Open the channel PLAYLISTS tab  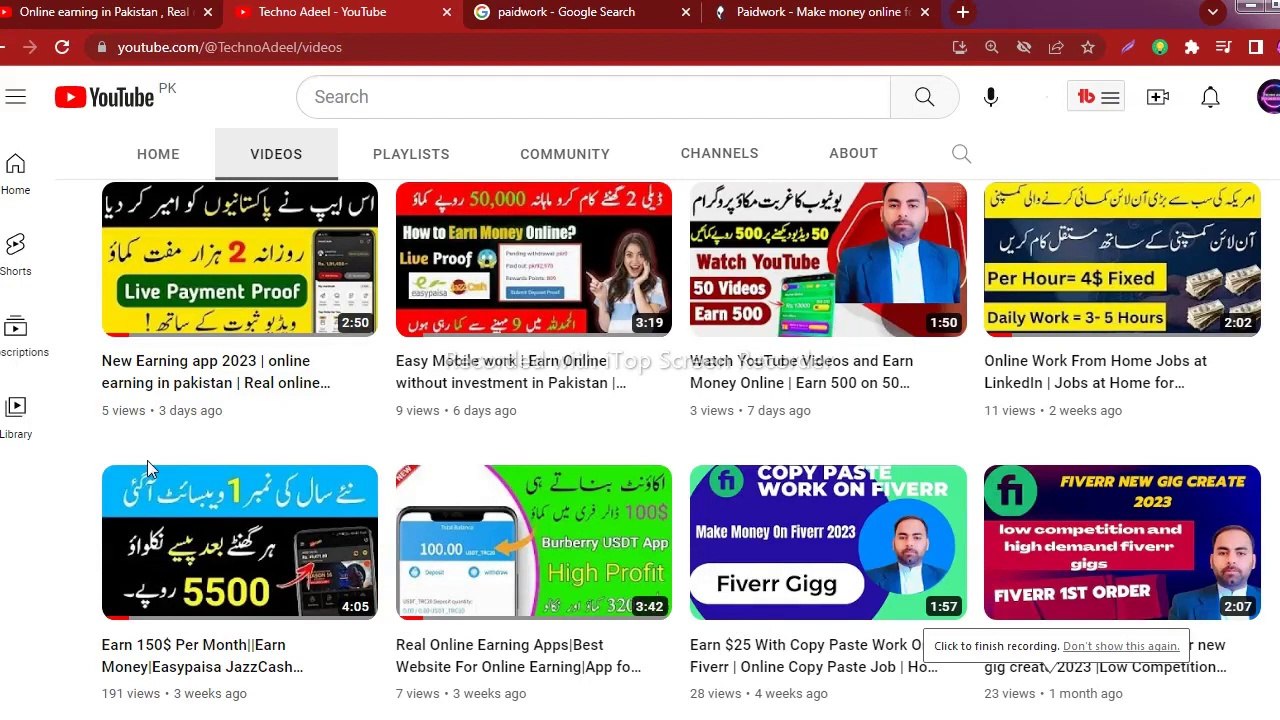[411, 154]
